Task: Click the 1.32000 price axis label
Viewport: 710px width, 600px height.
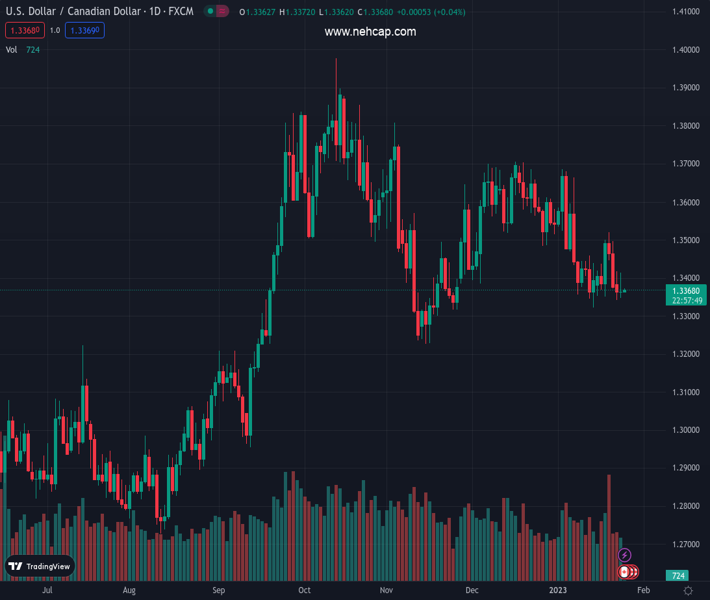Action: 686,354
